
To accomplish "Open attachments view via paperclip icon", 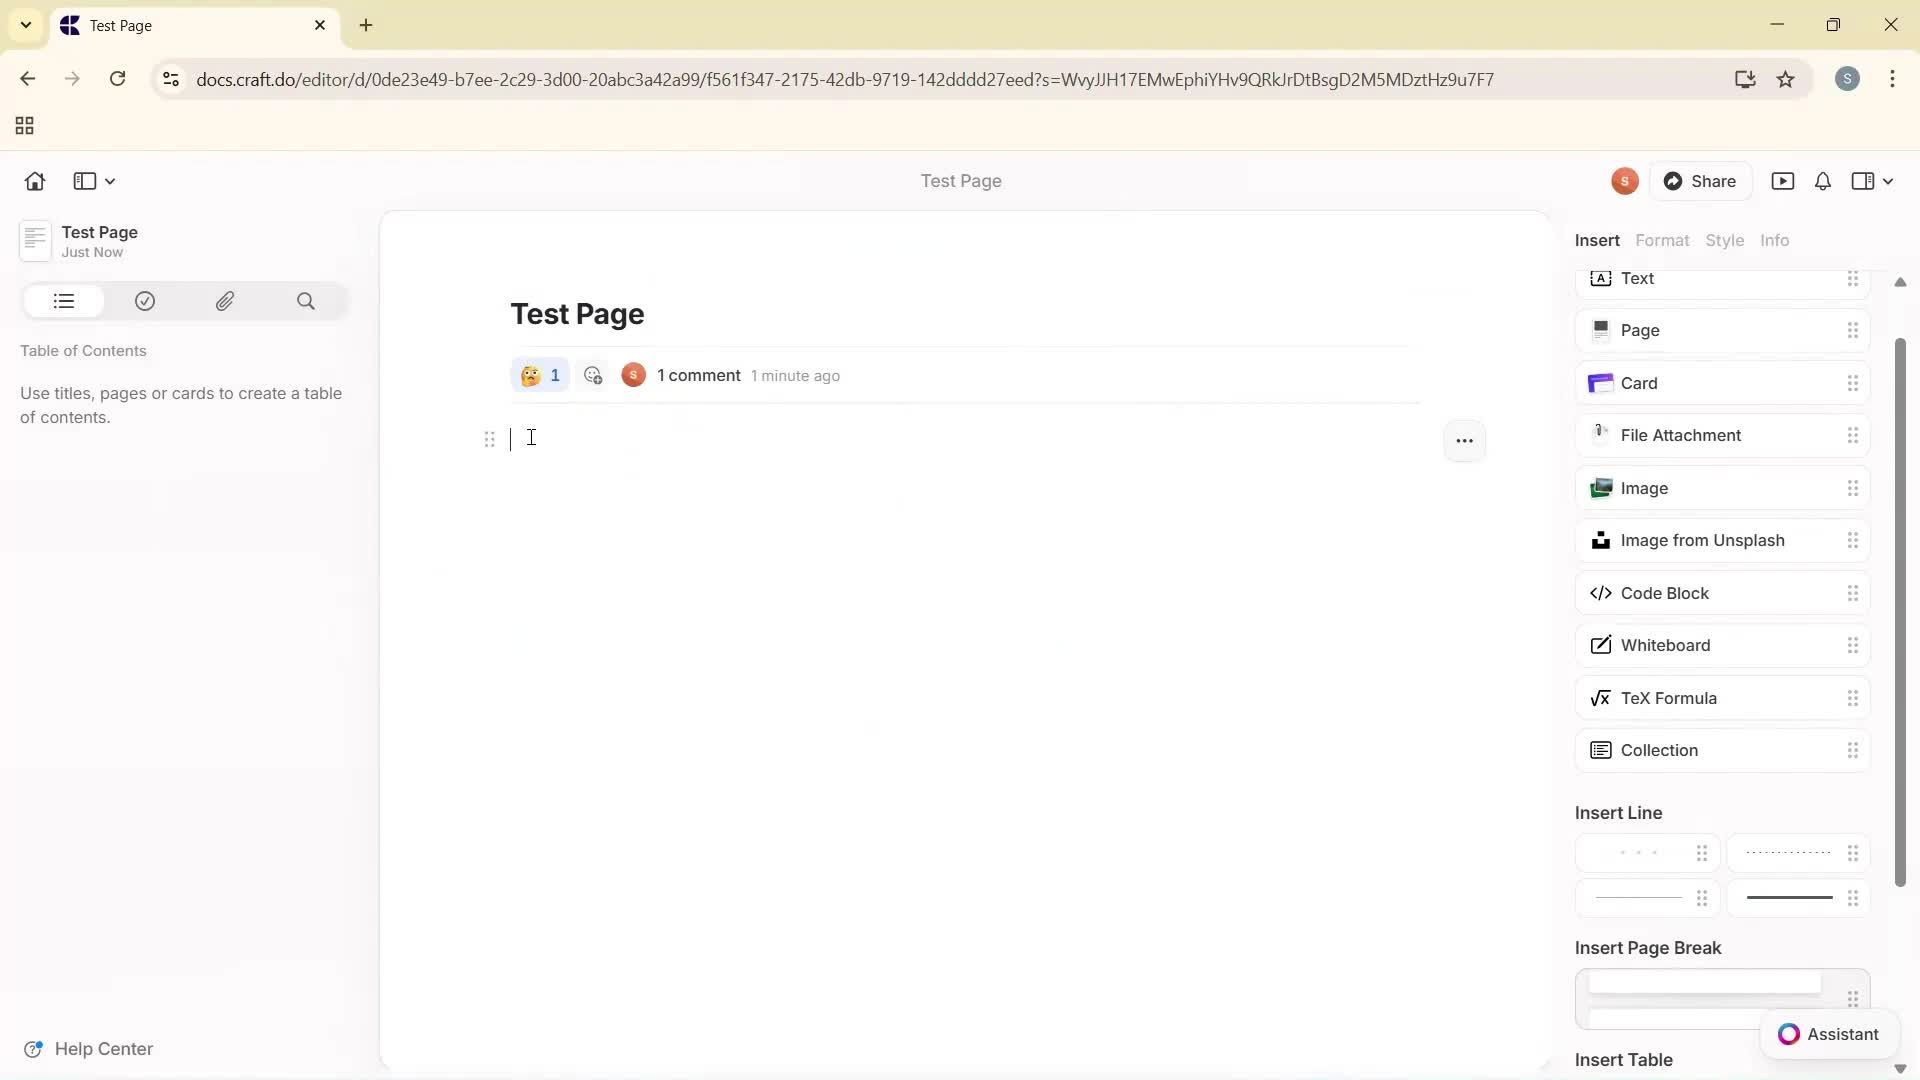I will 225,301.
